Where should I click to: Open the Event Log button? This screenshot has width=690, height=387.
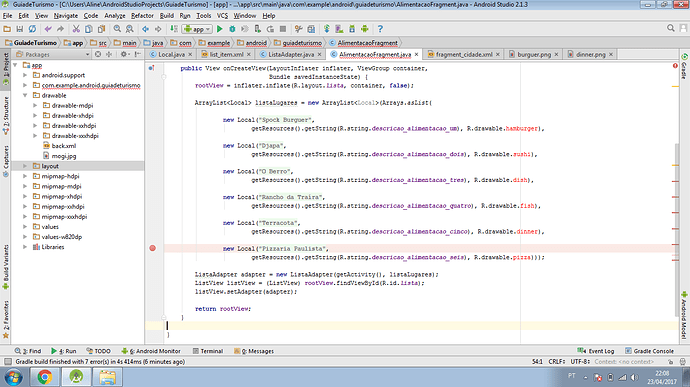point(596,351)
